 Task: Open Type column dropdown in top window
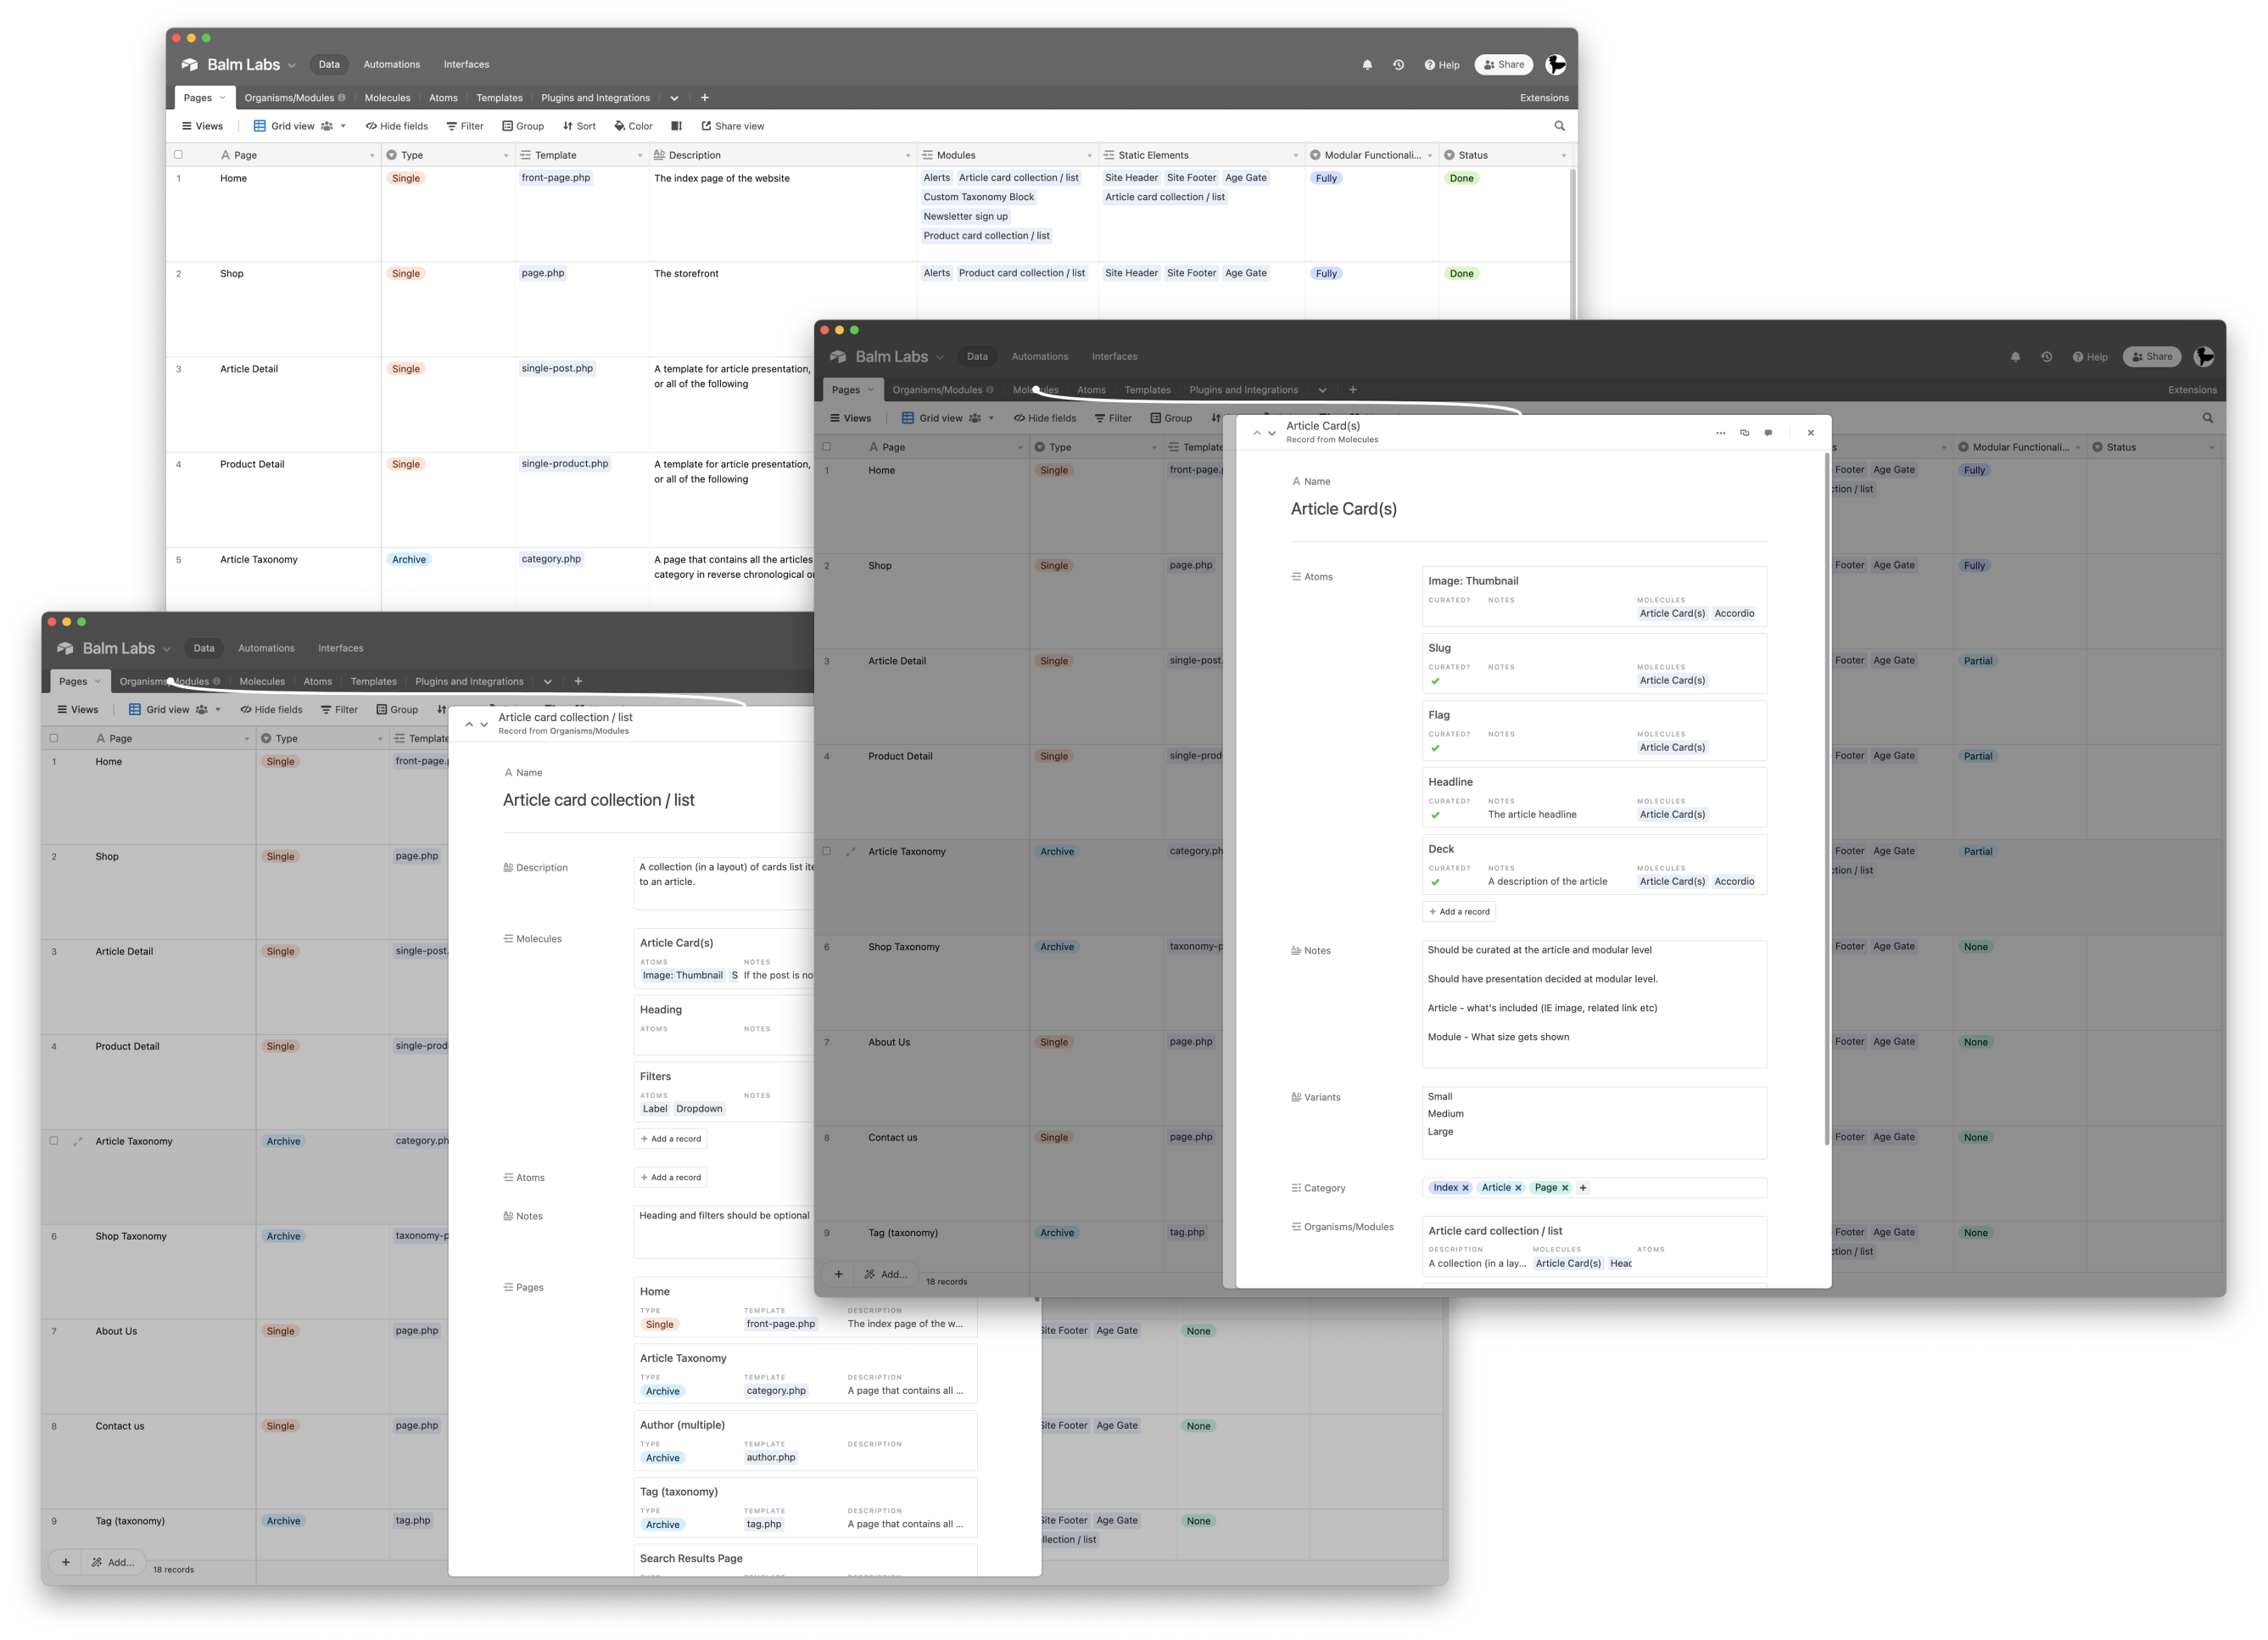click(x=506, y=155)
